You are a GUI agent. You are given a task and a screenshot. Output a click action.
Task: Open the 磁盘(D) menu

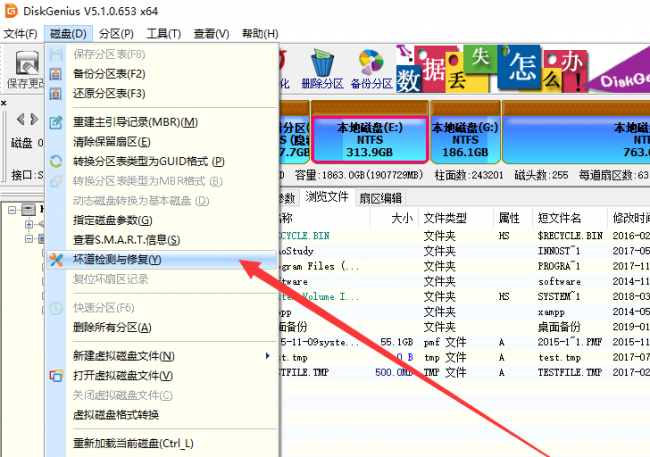pyautogui.click(x=68, y=34)
